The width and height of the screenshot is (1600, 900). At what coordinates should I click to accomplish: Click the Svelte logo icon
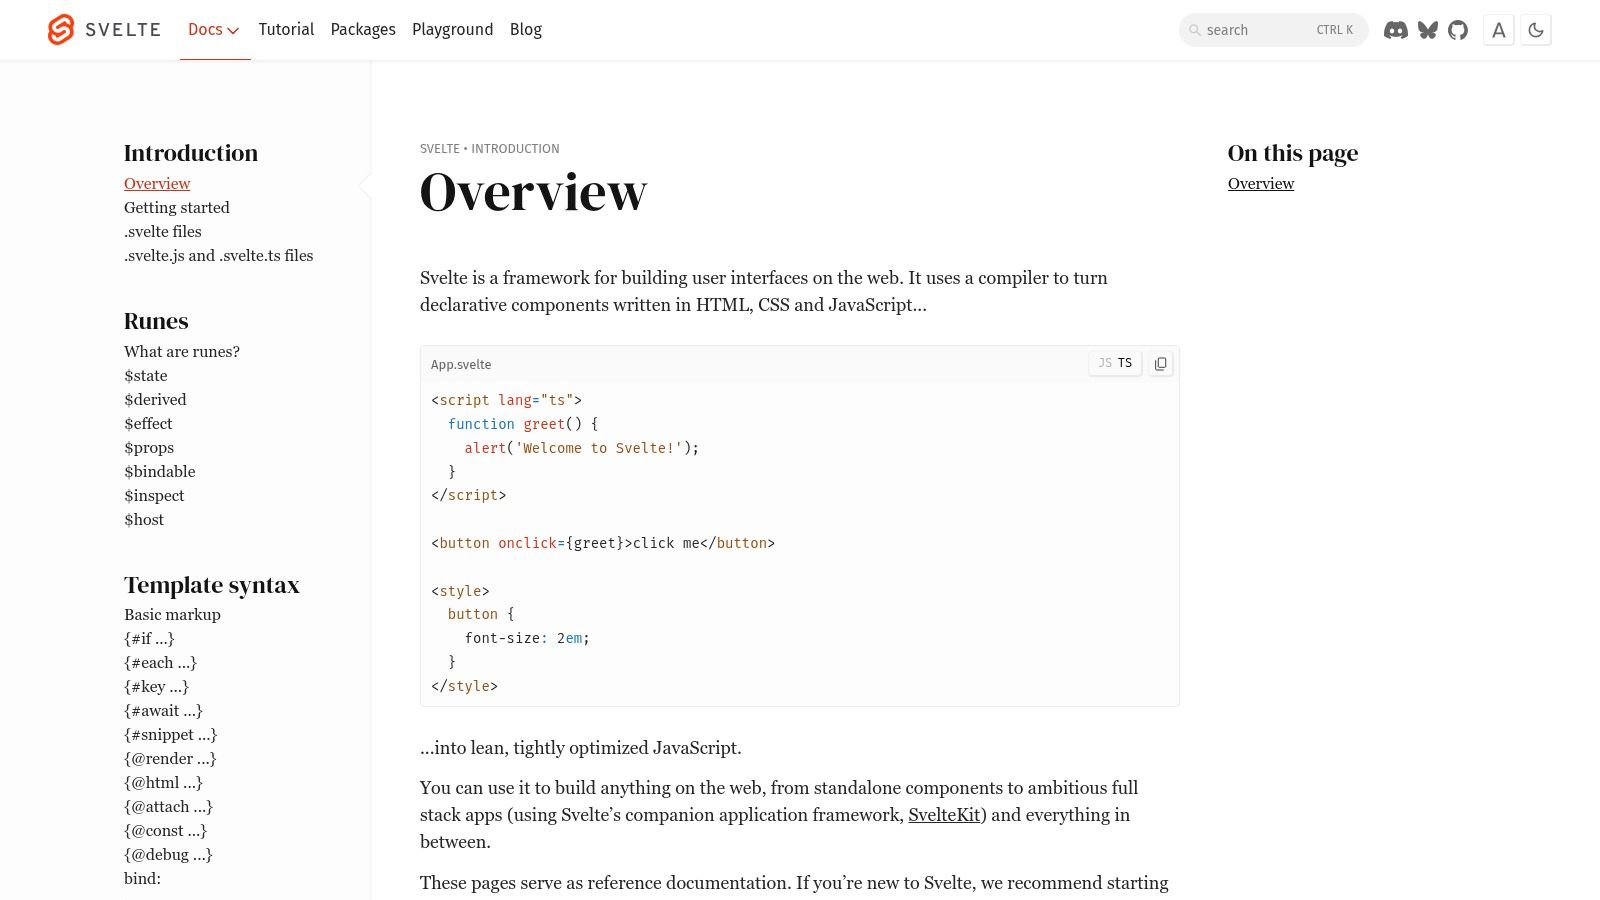pos(61,30)
